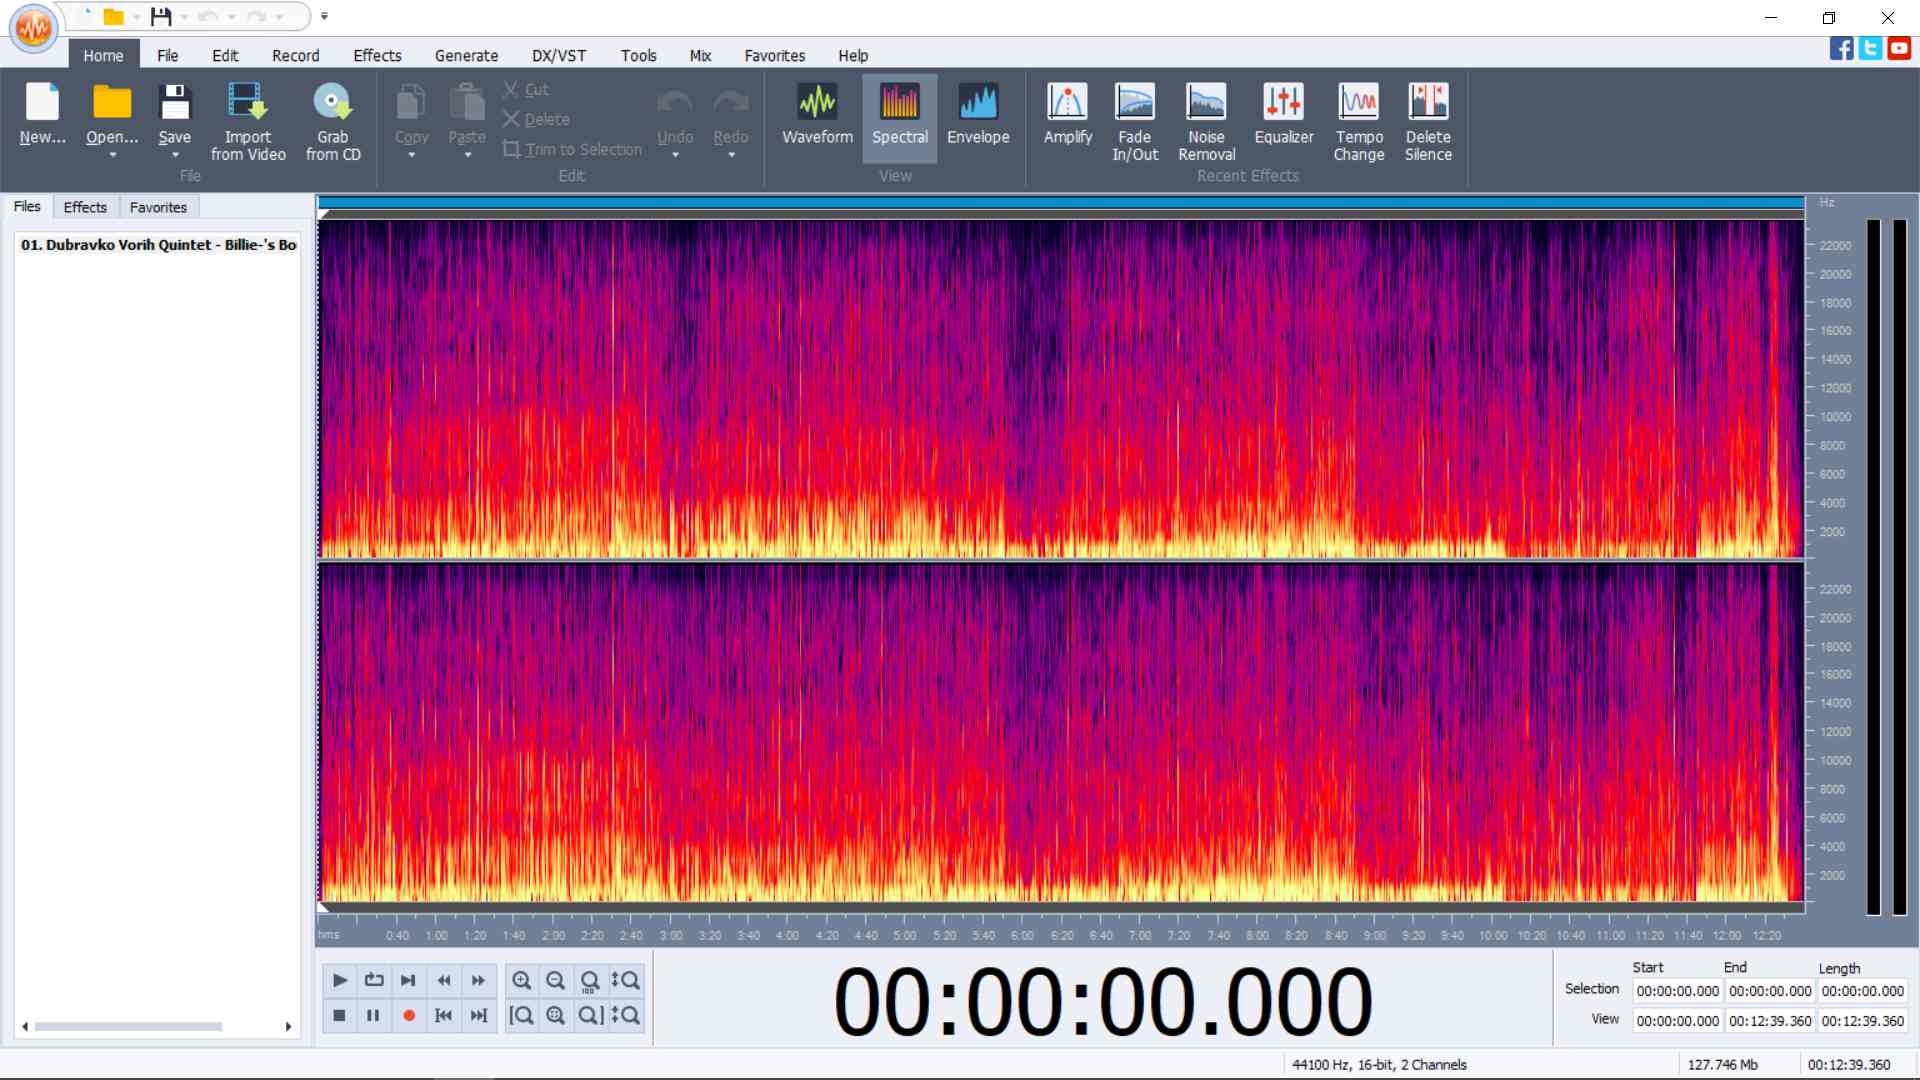The width and height of the screenshot is (1920, 1080).
Task: Expand quick access folder open dropdown
Action: point(136,17)
